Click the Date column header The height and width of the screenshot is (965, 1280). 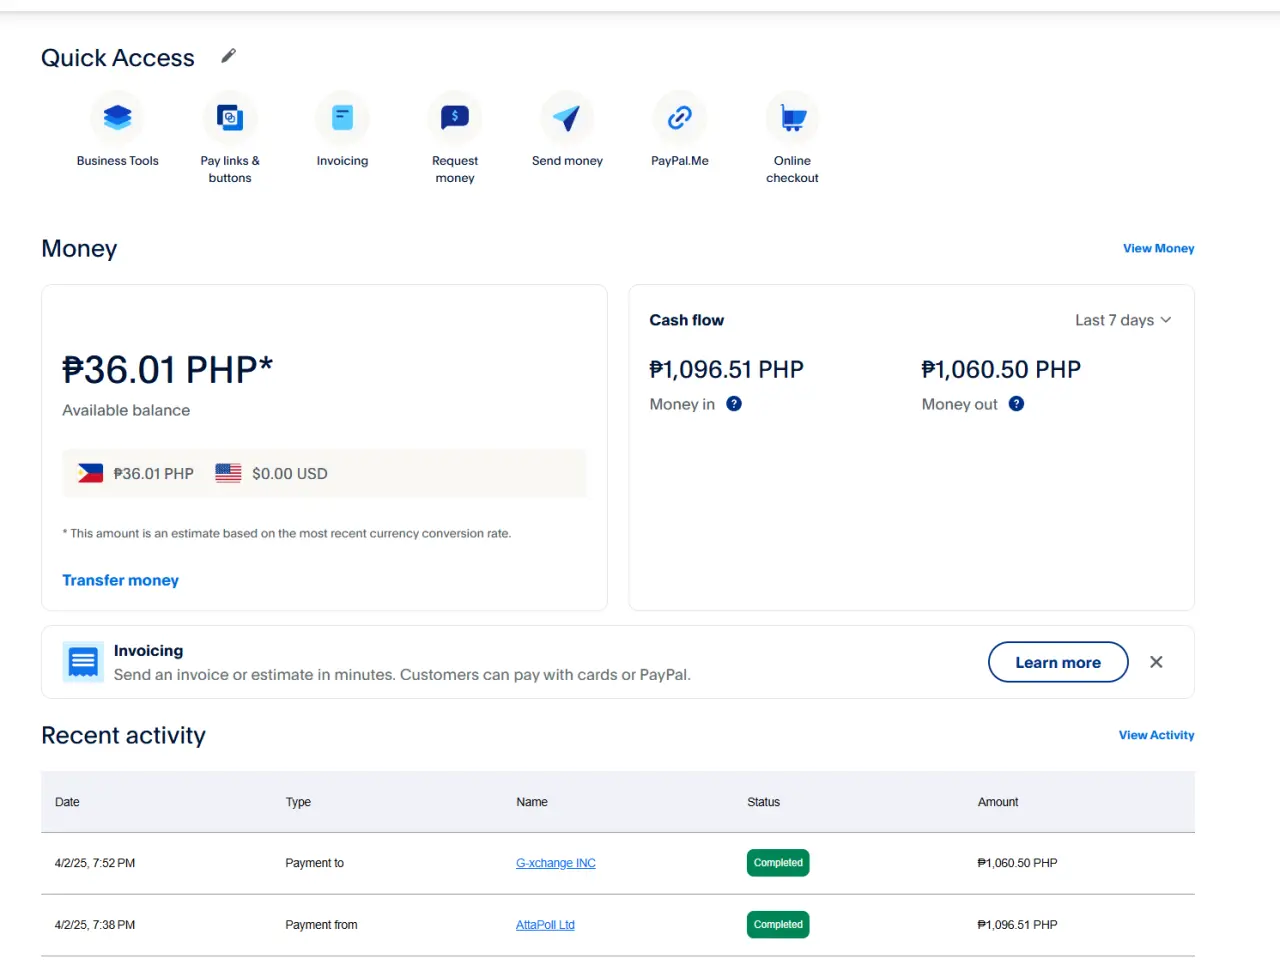[67, 802]
